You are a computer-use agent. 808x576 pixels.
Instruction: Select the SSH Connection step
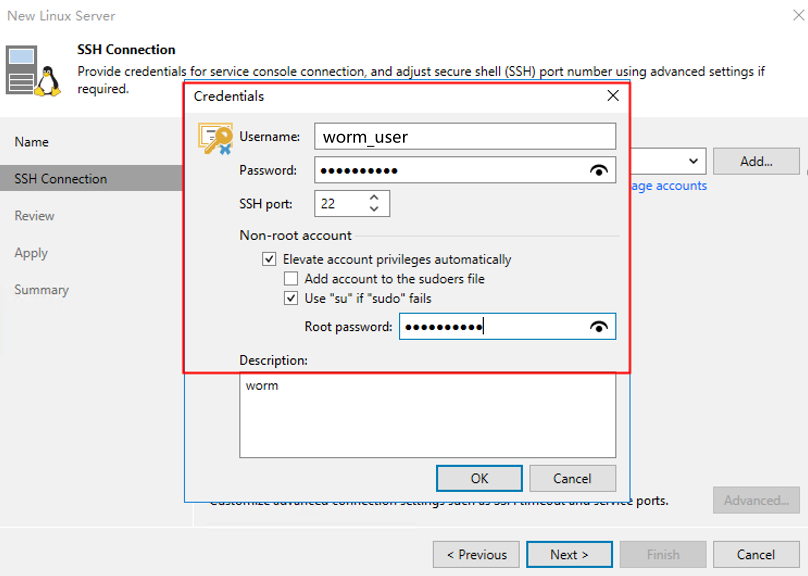click(x=61, y=179)
